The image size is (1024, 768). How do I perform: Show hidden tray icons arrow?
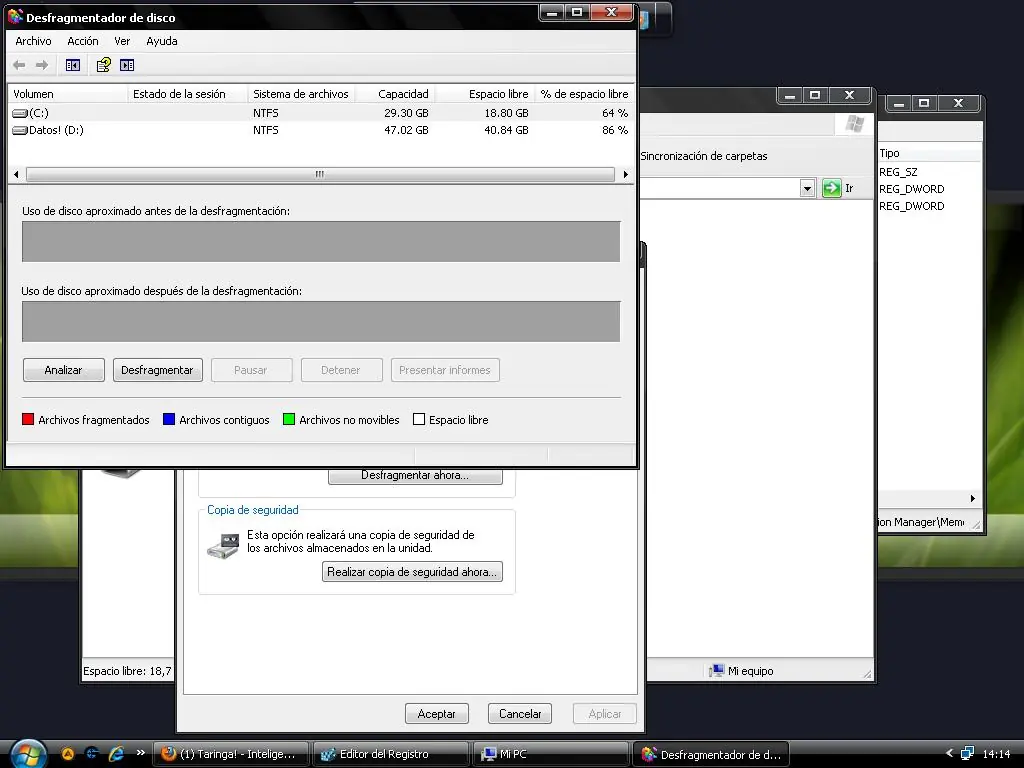[x=950, y=754]
